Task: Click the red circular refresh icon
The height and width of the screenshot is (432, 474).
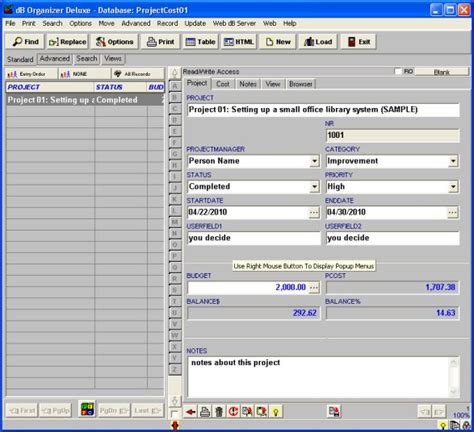Action: point(233,412)
